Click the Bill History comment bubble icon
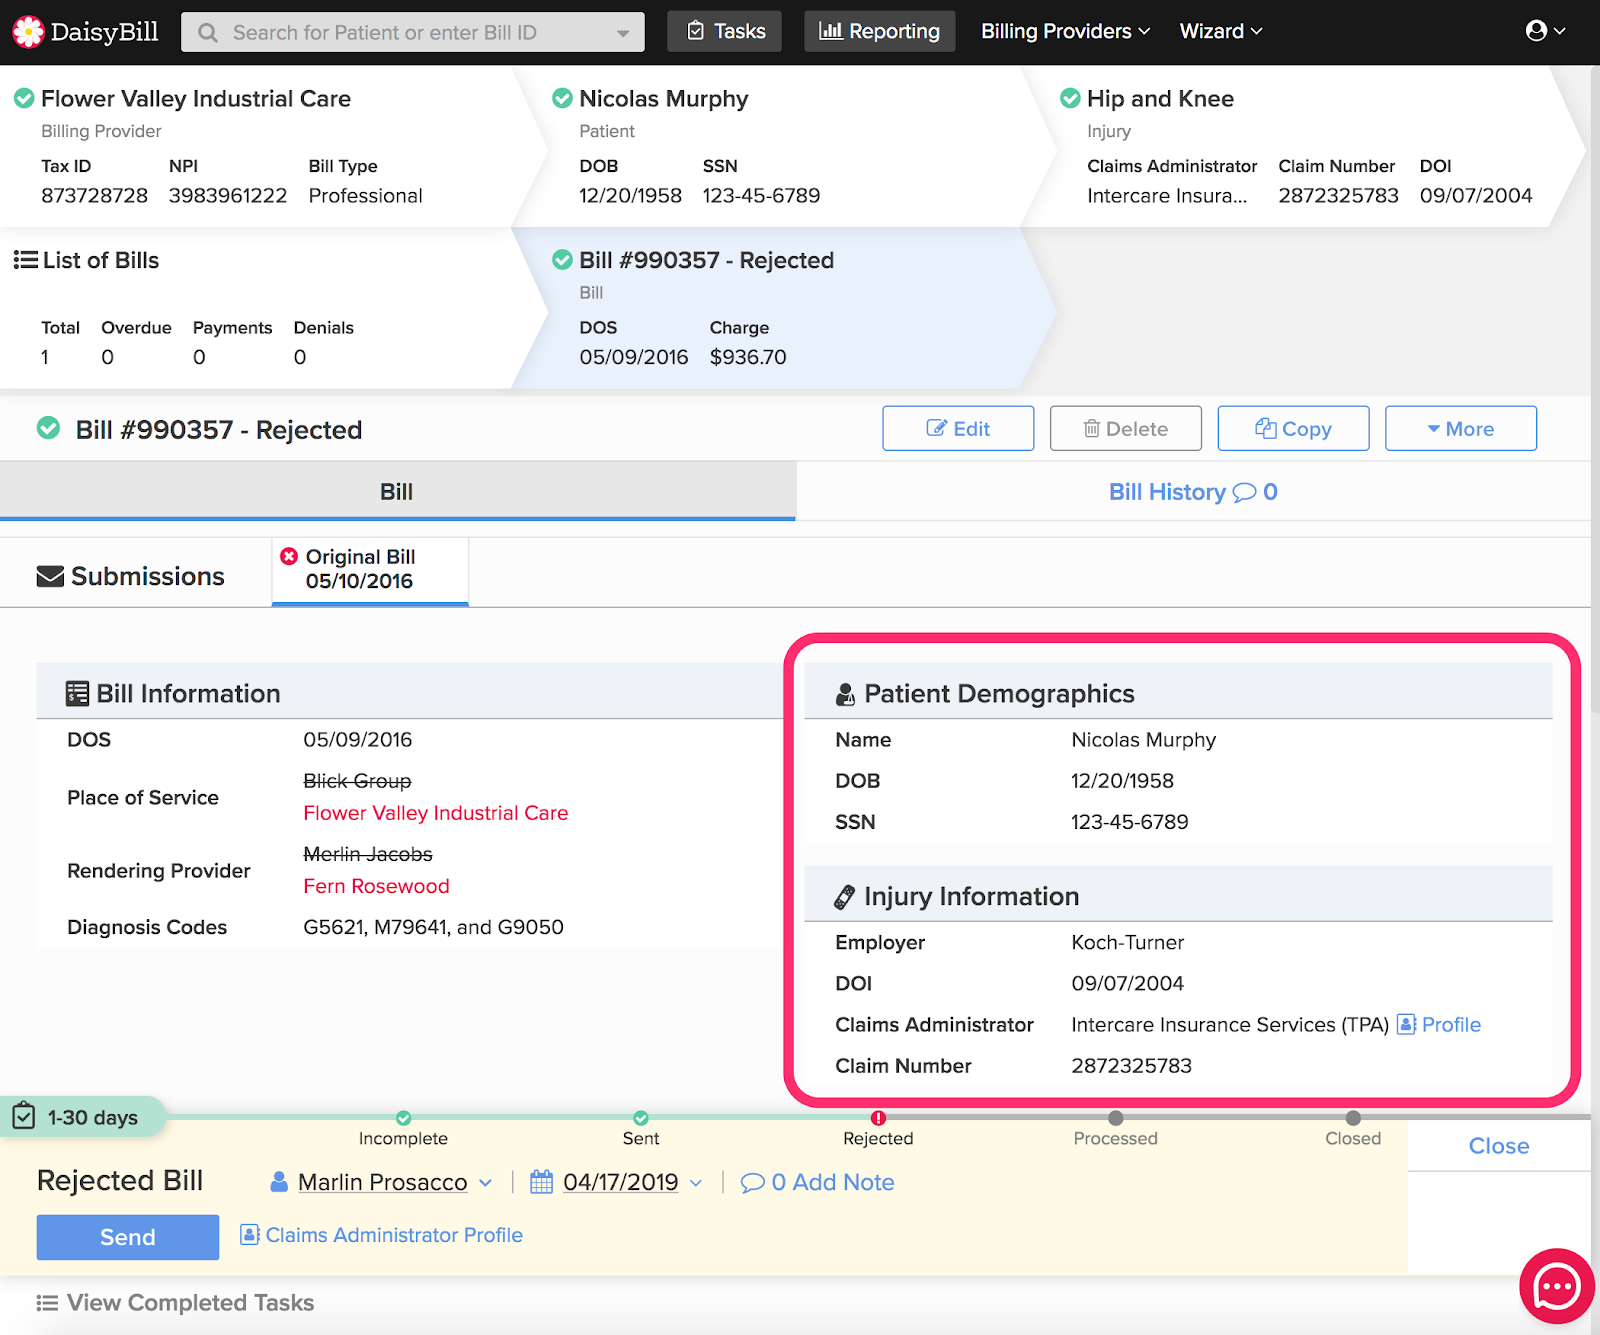This screenshot has width=1600, height=1335. 1244,492
